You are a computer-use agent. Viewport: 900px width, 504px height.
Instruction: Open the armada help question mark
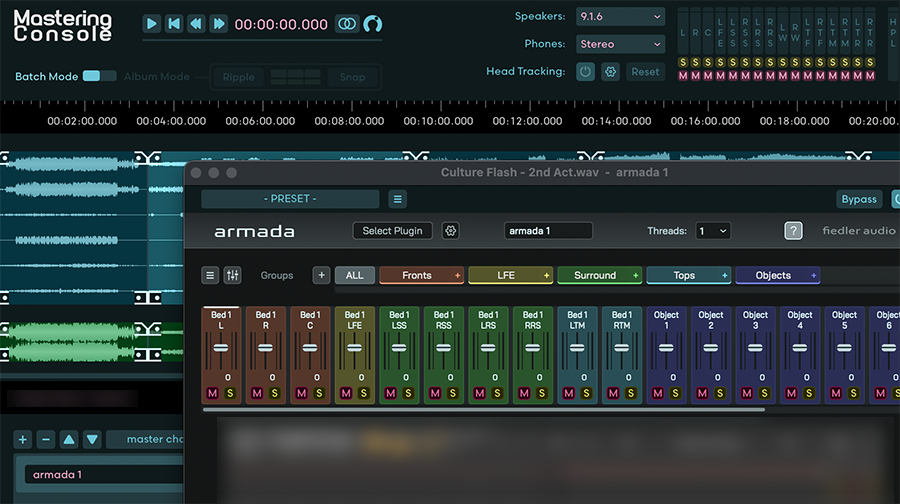click(x=793, y=231)
